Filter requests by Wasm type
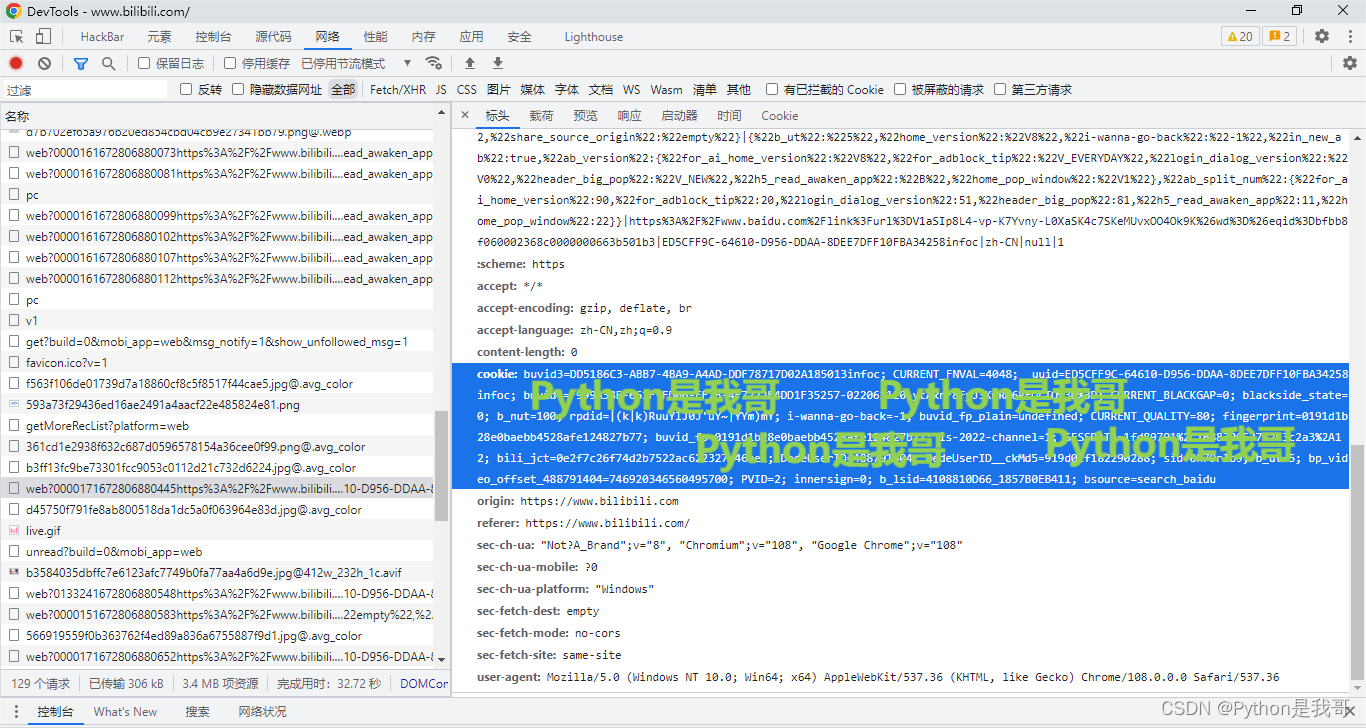1366x728 pixels. click(666, 89)
